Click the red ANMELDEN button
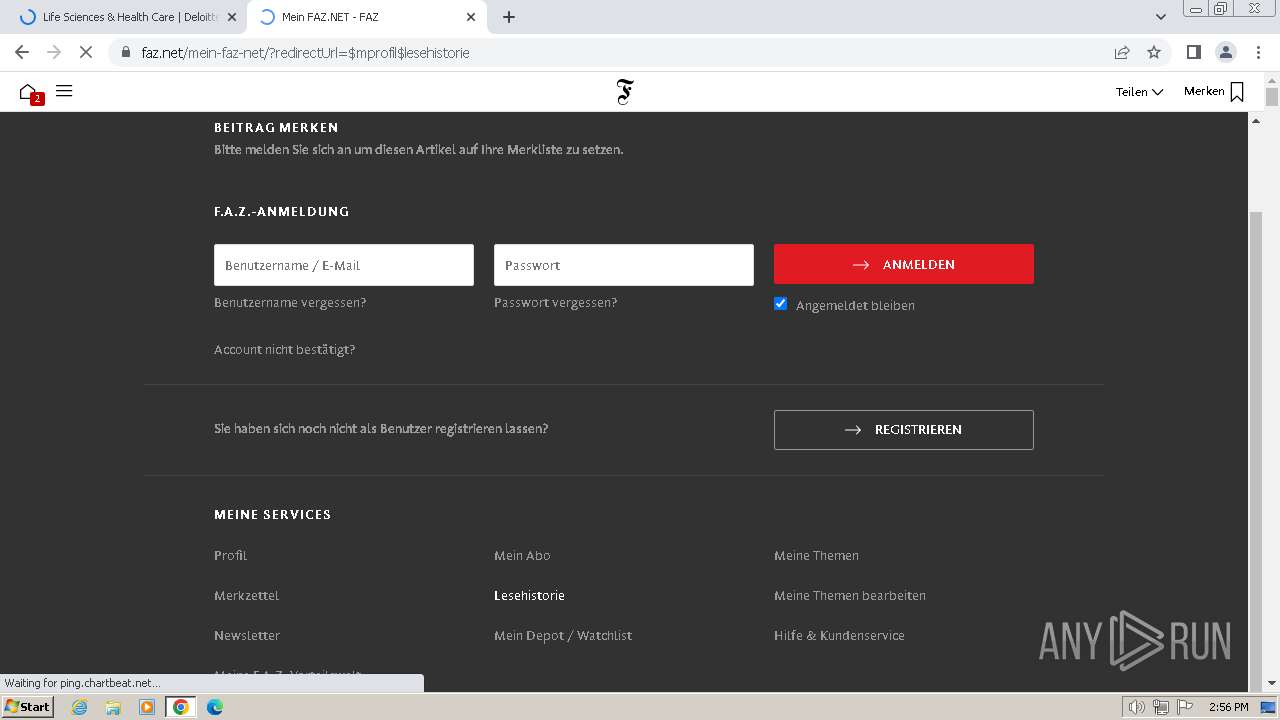 (x=904, y=265)
